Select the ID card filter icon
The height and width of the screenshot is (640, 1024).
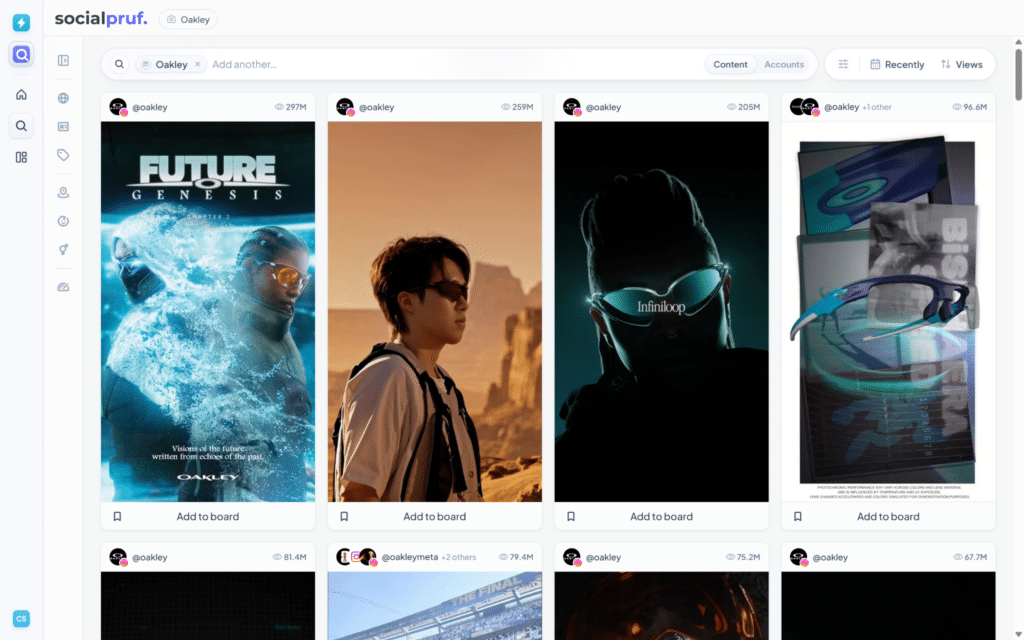(63, 127)
